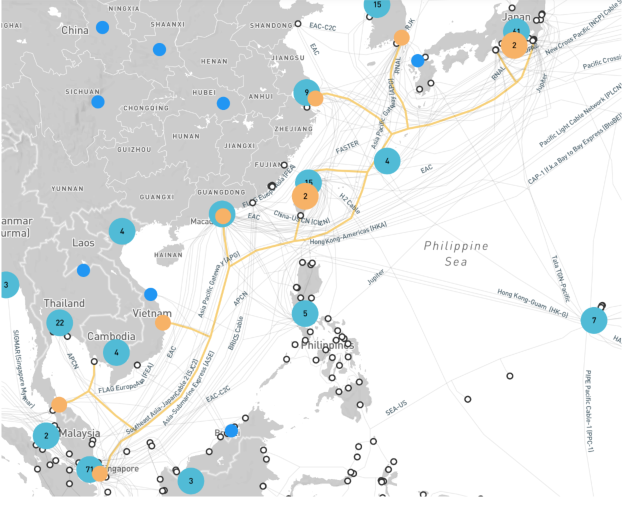The width and height of the screenshot is (630, 511).
Task: Select the orange marker beside the 9 cluster
Action: click(315, 98)
